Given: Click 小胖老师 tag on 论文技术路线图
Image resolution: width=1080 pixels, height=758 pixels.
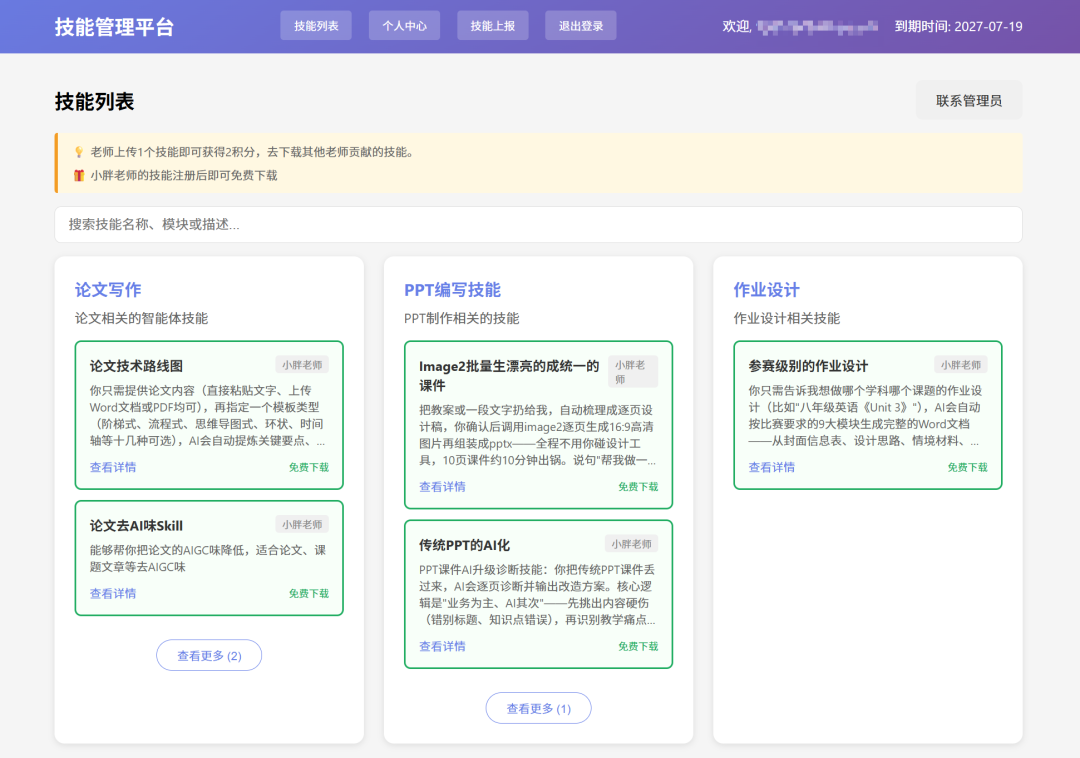Looking at the screenshot, I should tap(302, 365).
